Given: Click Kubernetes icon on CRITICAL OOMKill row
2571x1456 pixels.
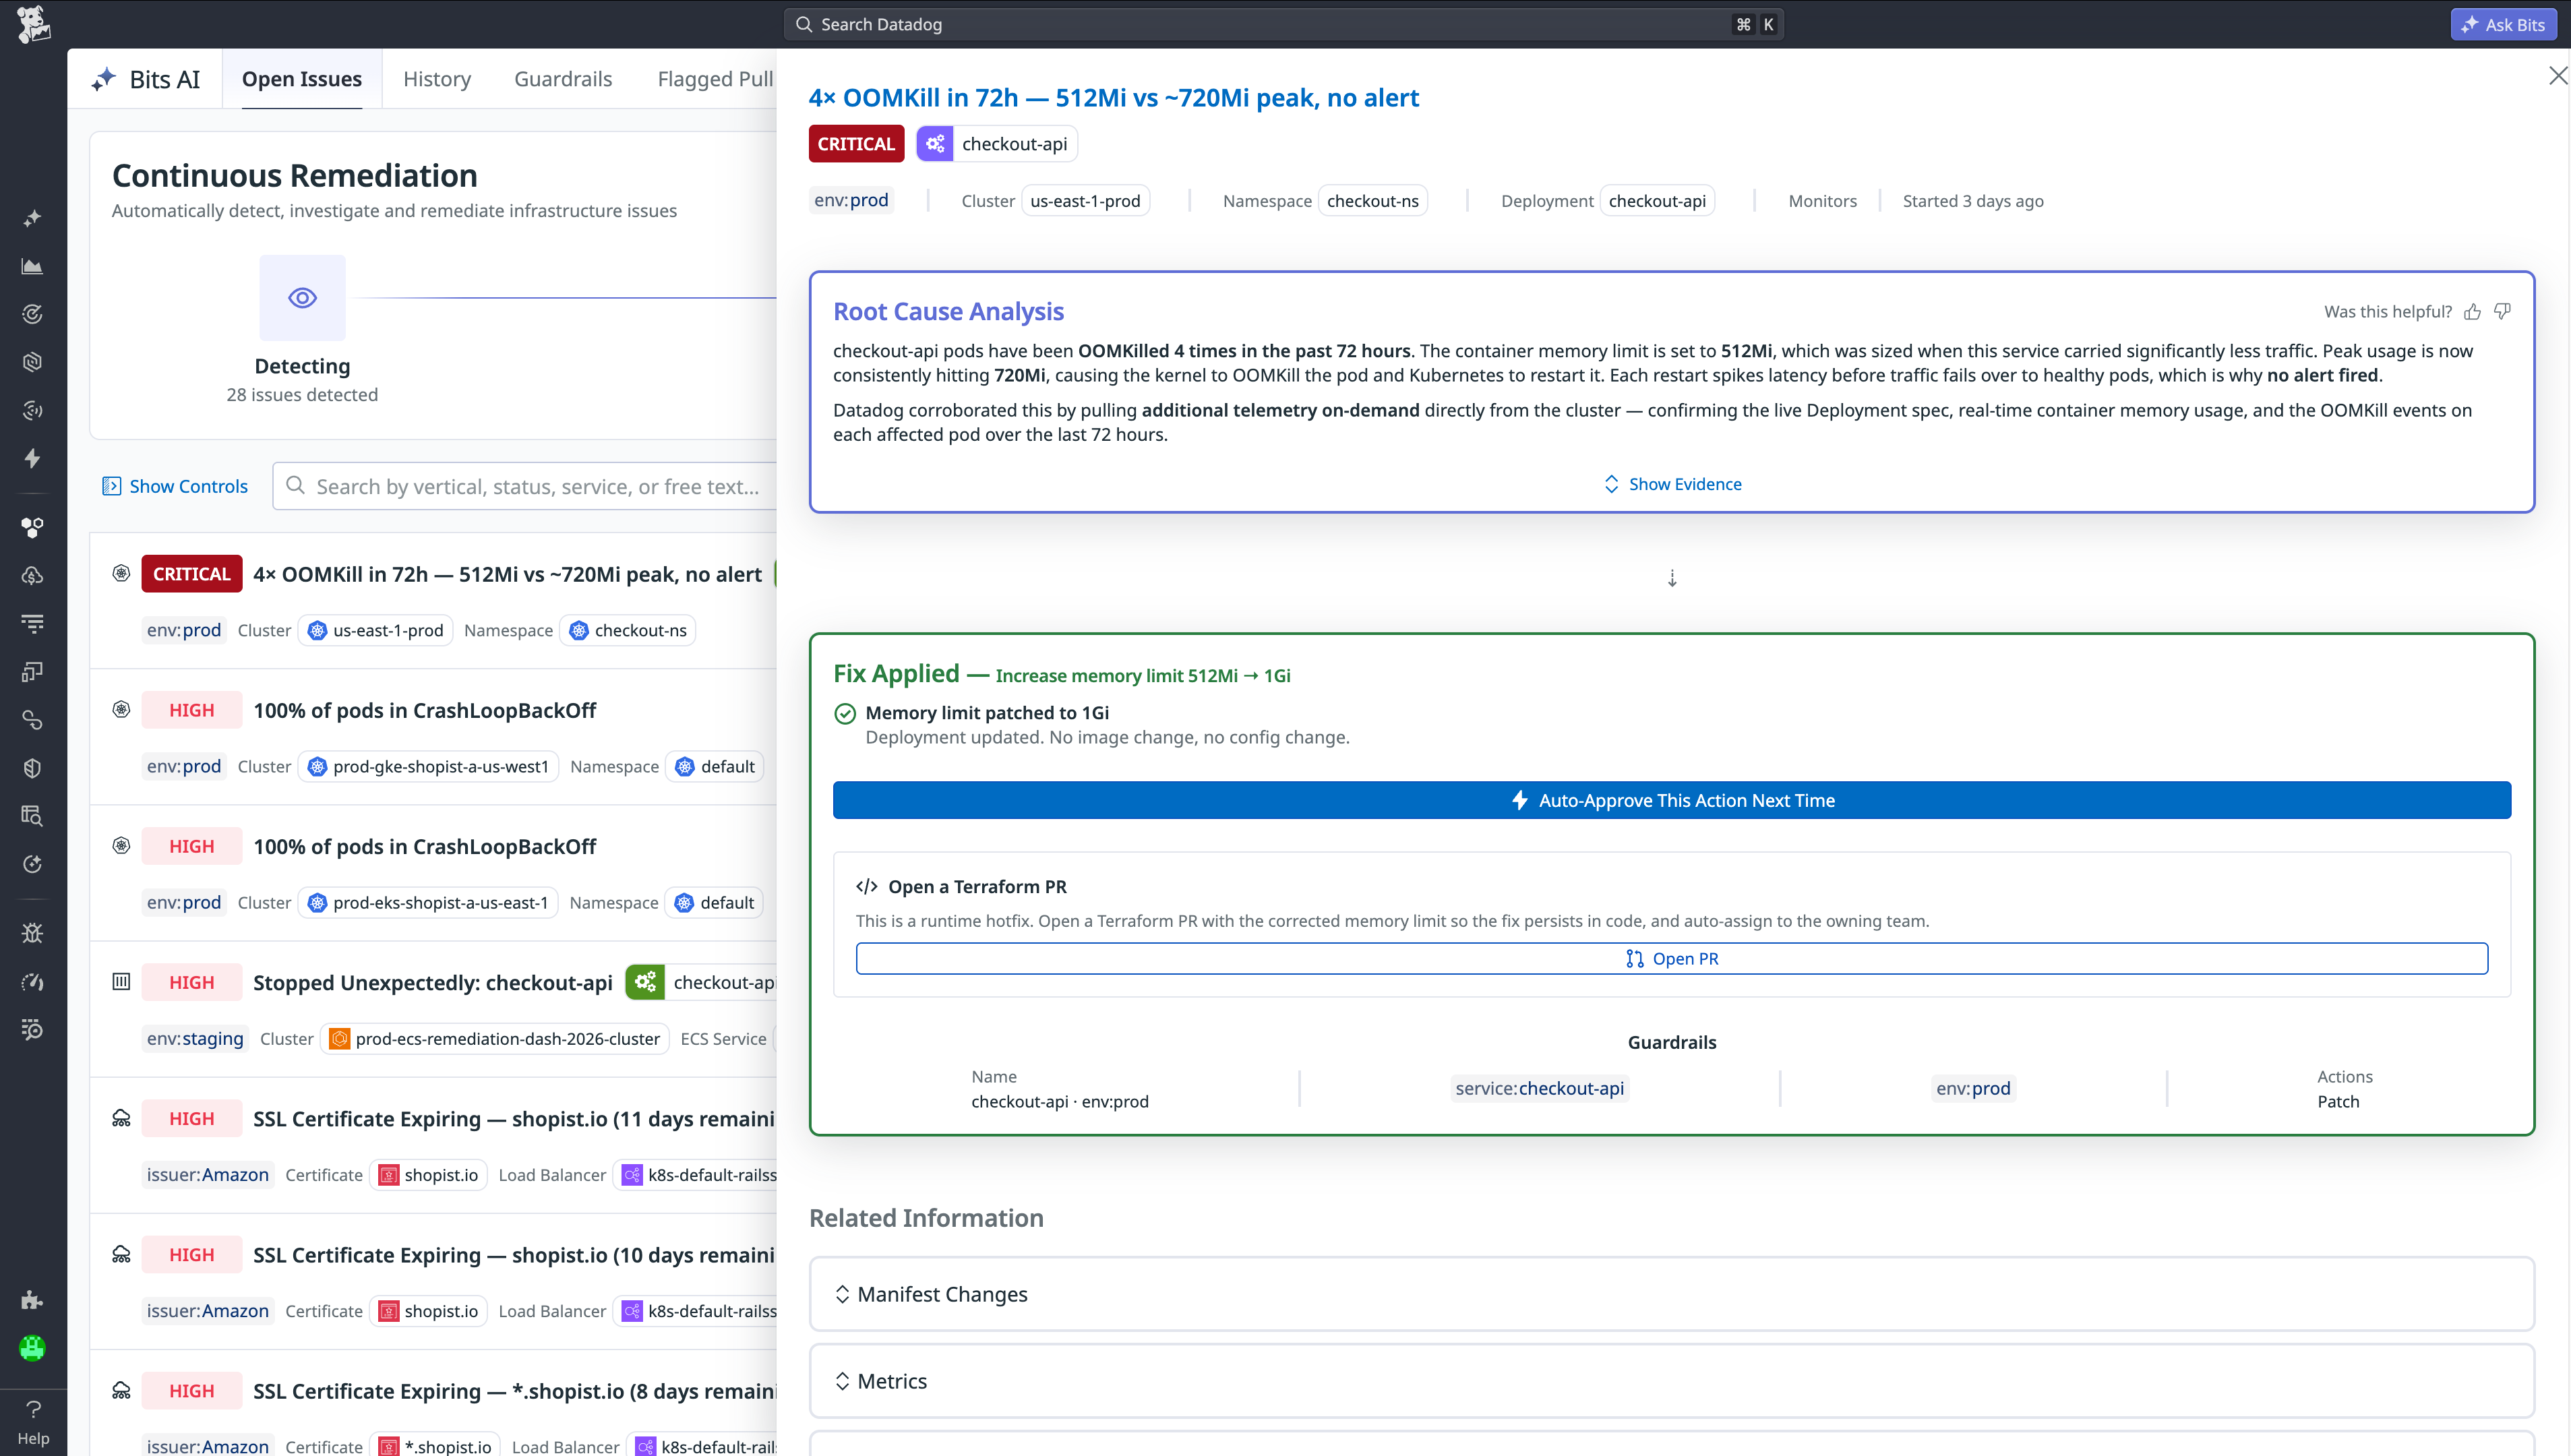Looking at the screenshot, I should pyautogui.click(x=121, y=573).
